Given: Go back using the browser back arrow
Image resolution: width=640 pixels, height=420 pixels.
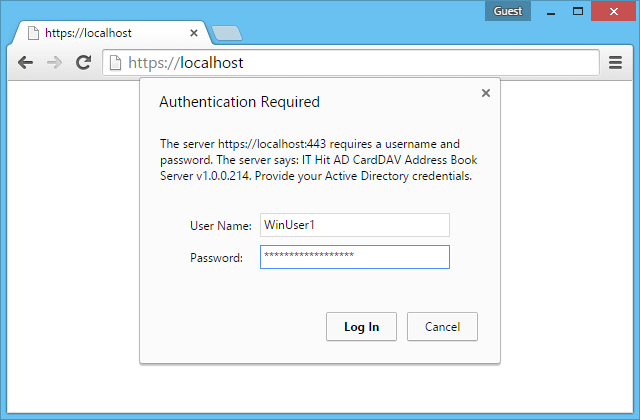Looking at the screenshot, I should click(x=25, y=63).
